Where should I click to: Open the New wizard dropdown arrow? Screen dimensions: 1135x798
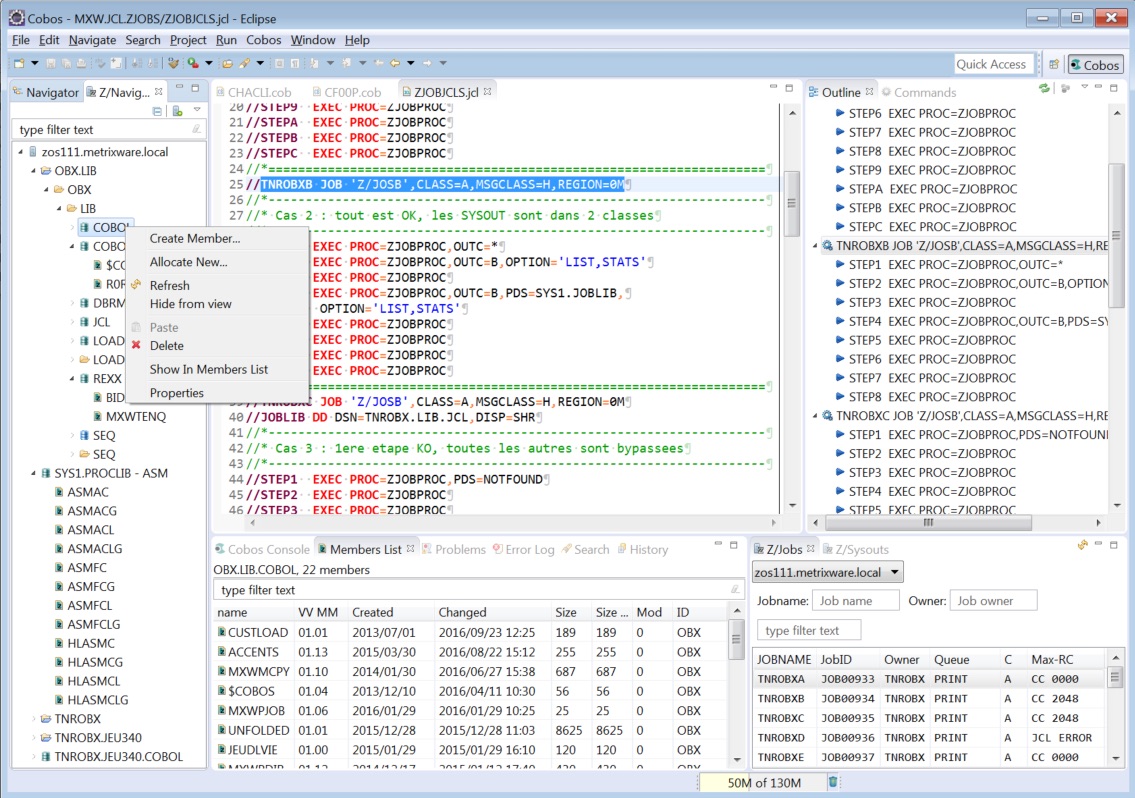pos(34,64)
